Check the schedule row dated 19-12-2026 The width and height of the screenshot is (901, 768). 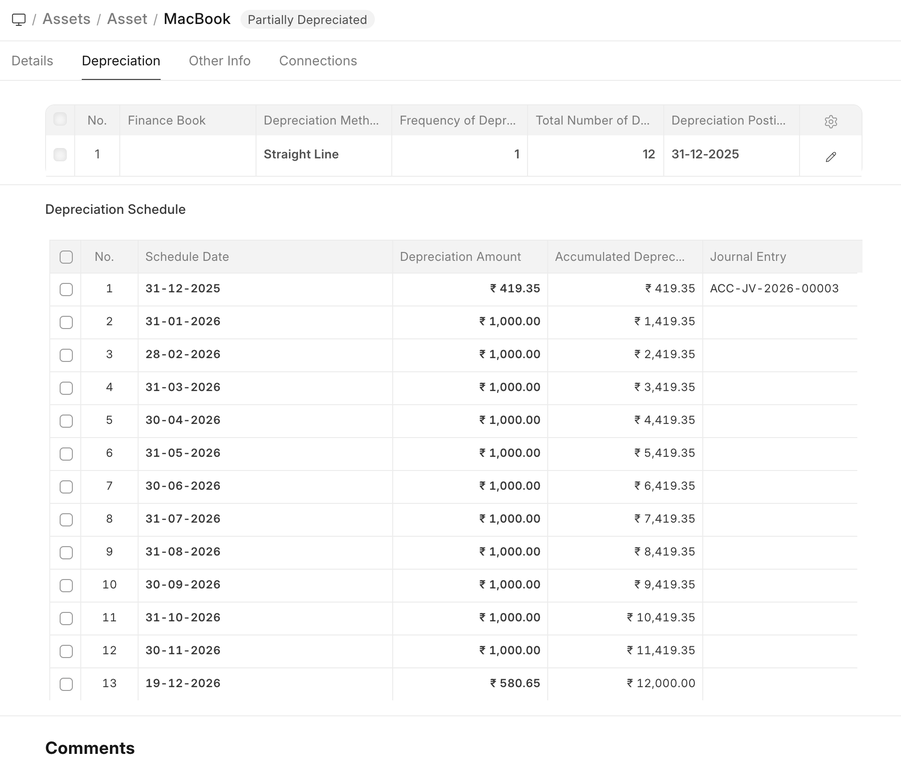66,684
